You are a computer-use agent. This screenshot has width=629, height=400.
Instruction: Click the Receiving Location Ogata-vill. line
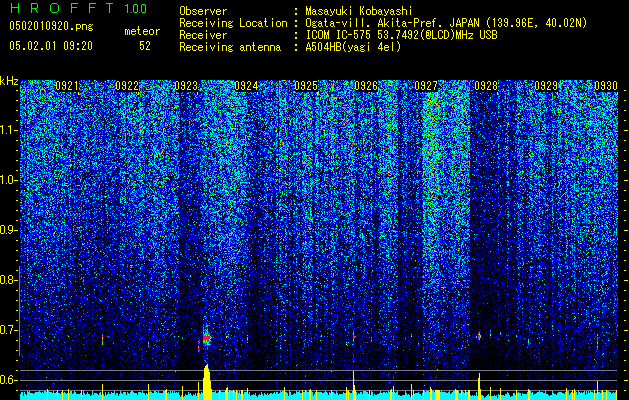point(446,23)
